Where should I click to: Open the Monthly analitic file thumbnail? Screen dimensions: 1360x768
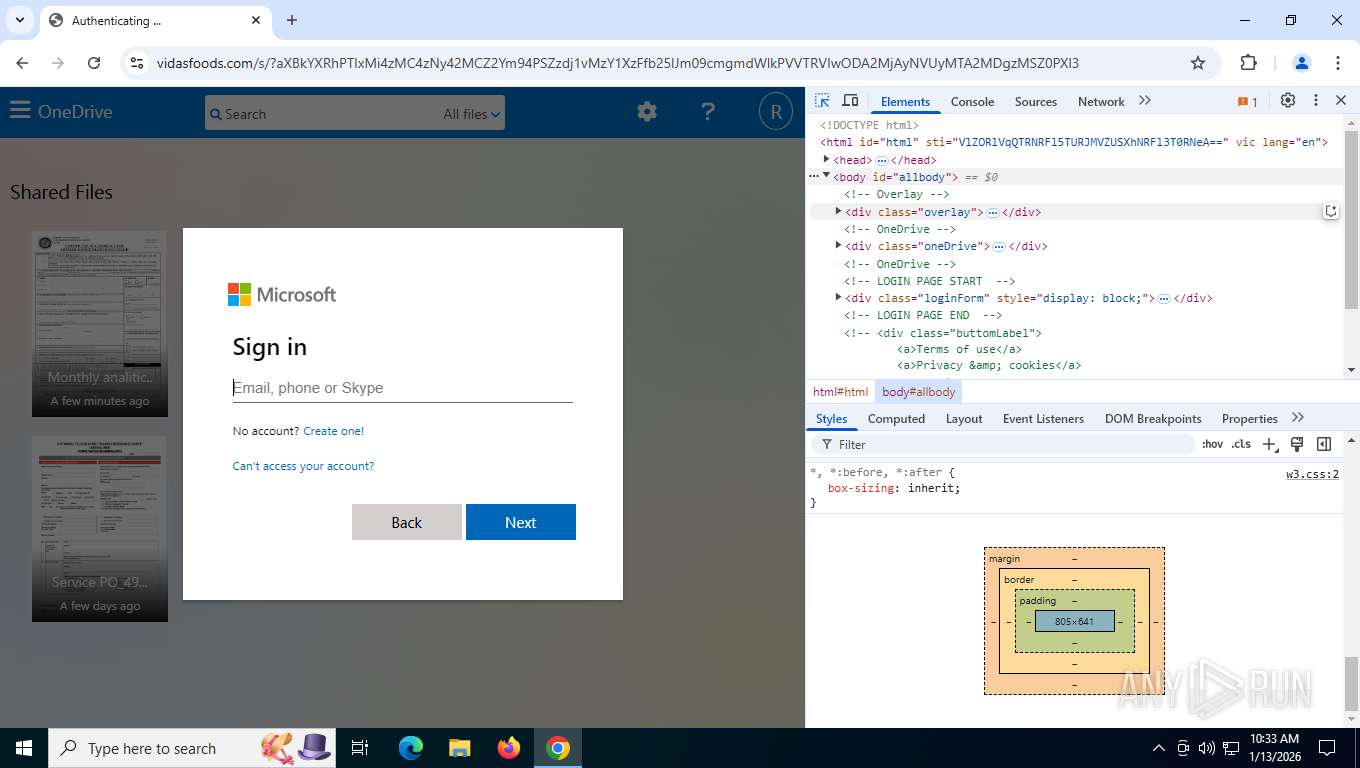coord(100,324)
